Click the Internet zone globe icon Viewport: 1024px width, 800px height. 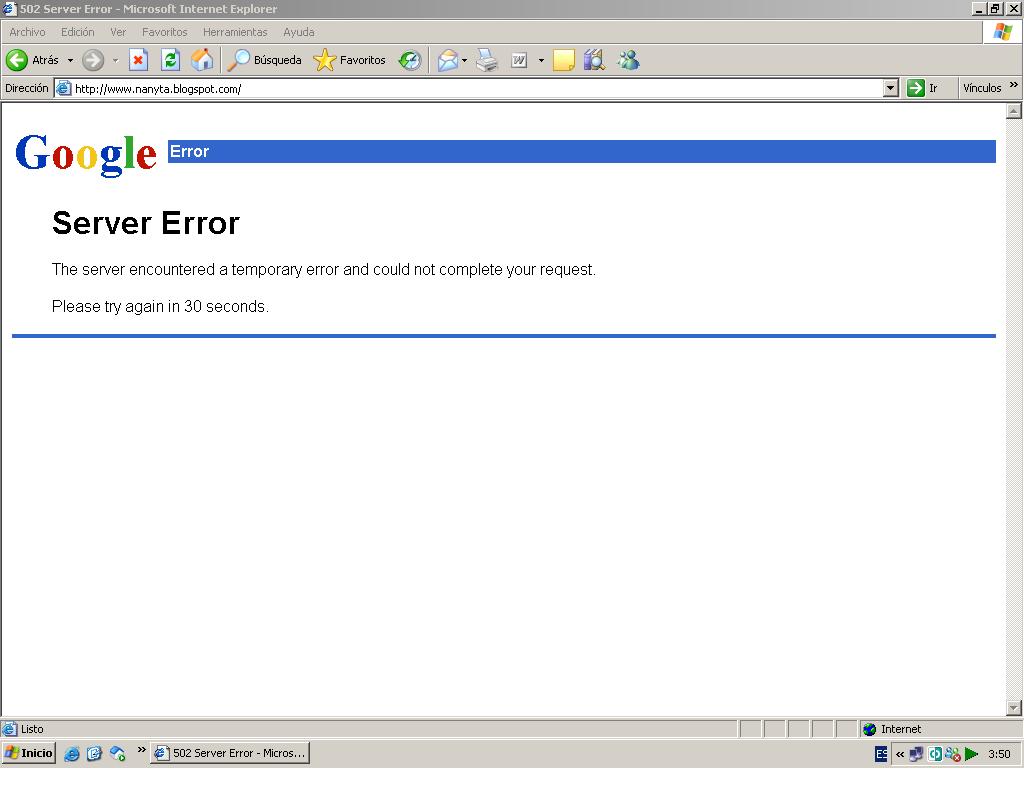tap(869, 729)
